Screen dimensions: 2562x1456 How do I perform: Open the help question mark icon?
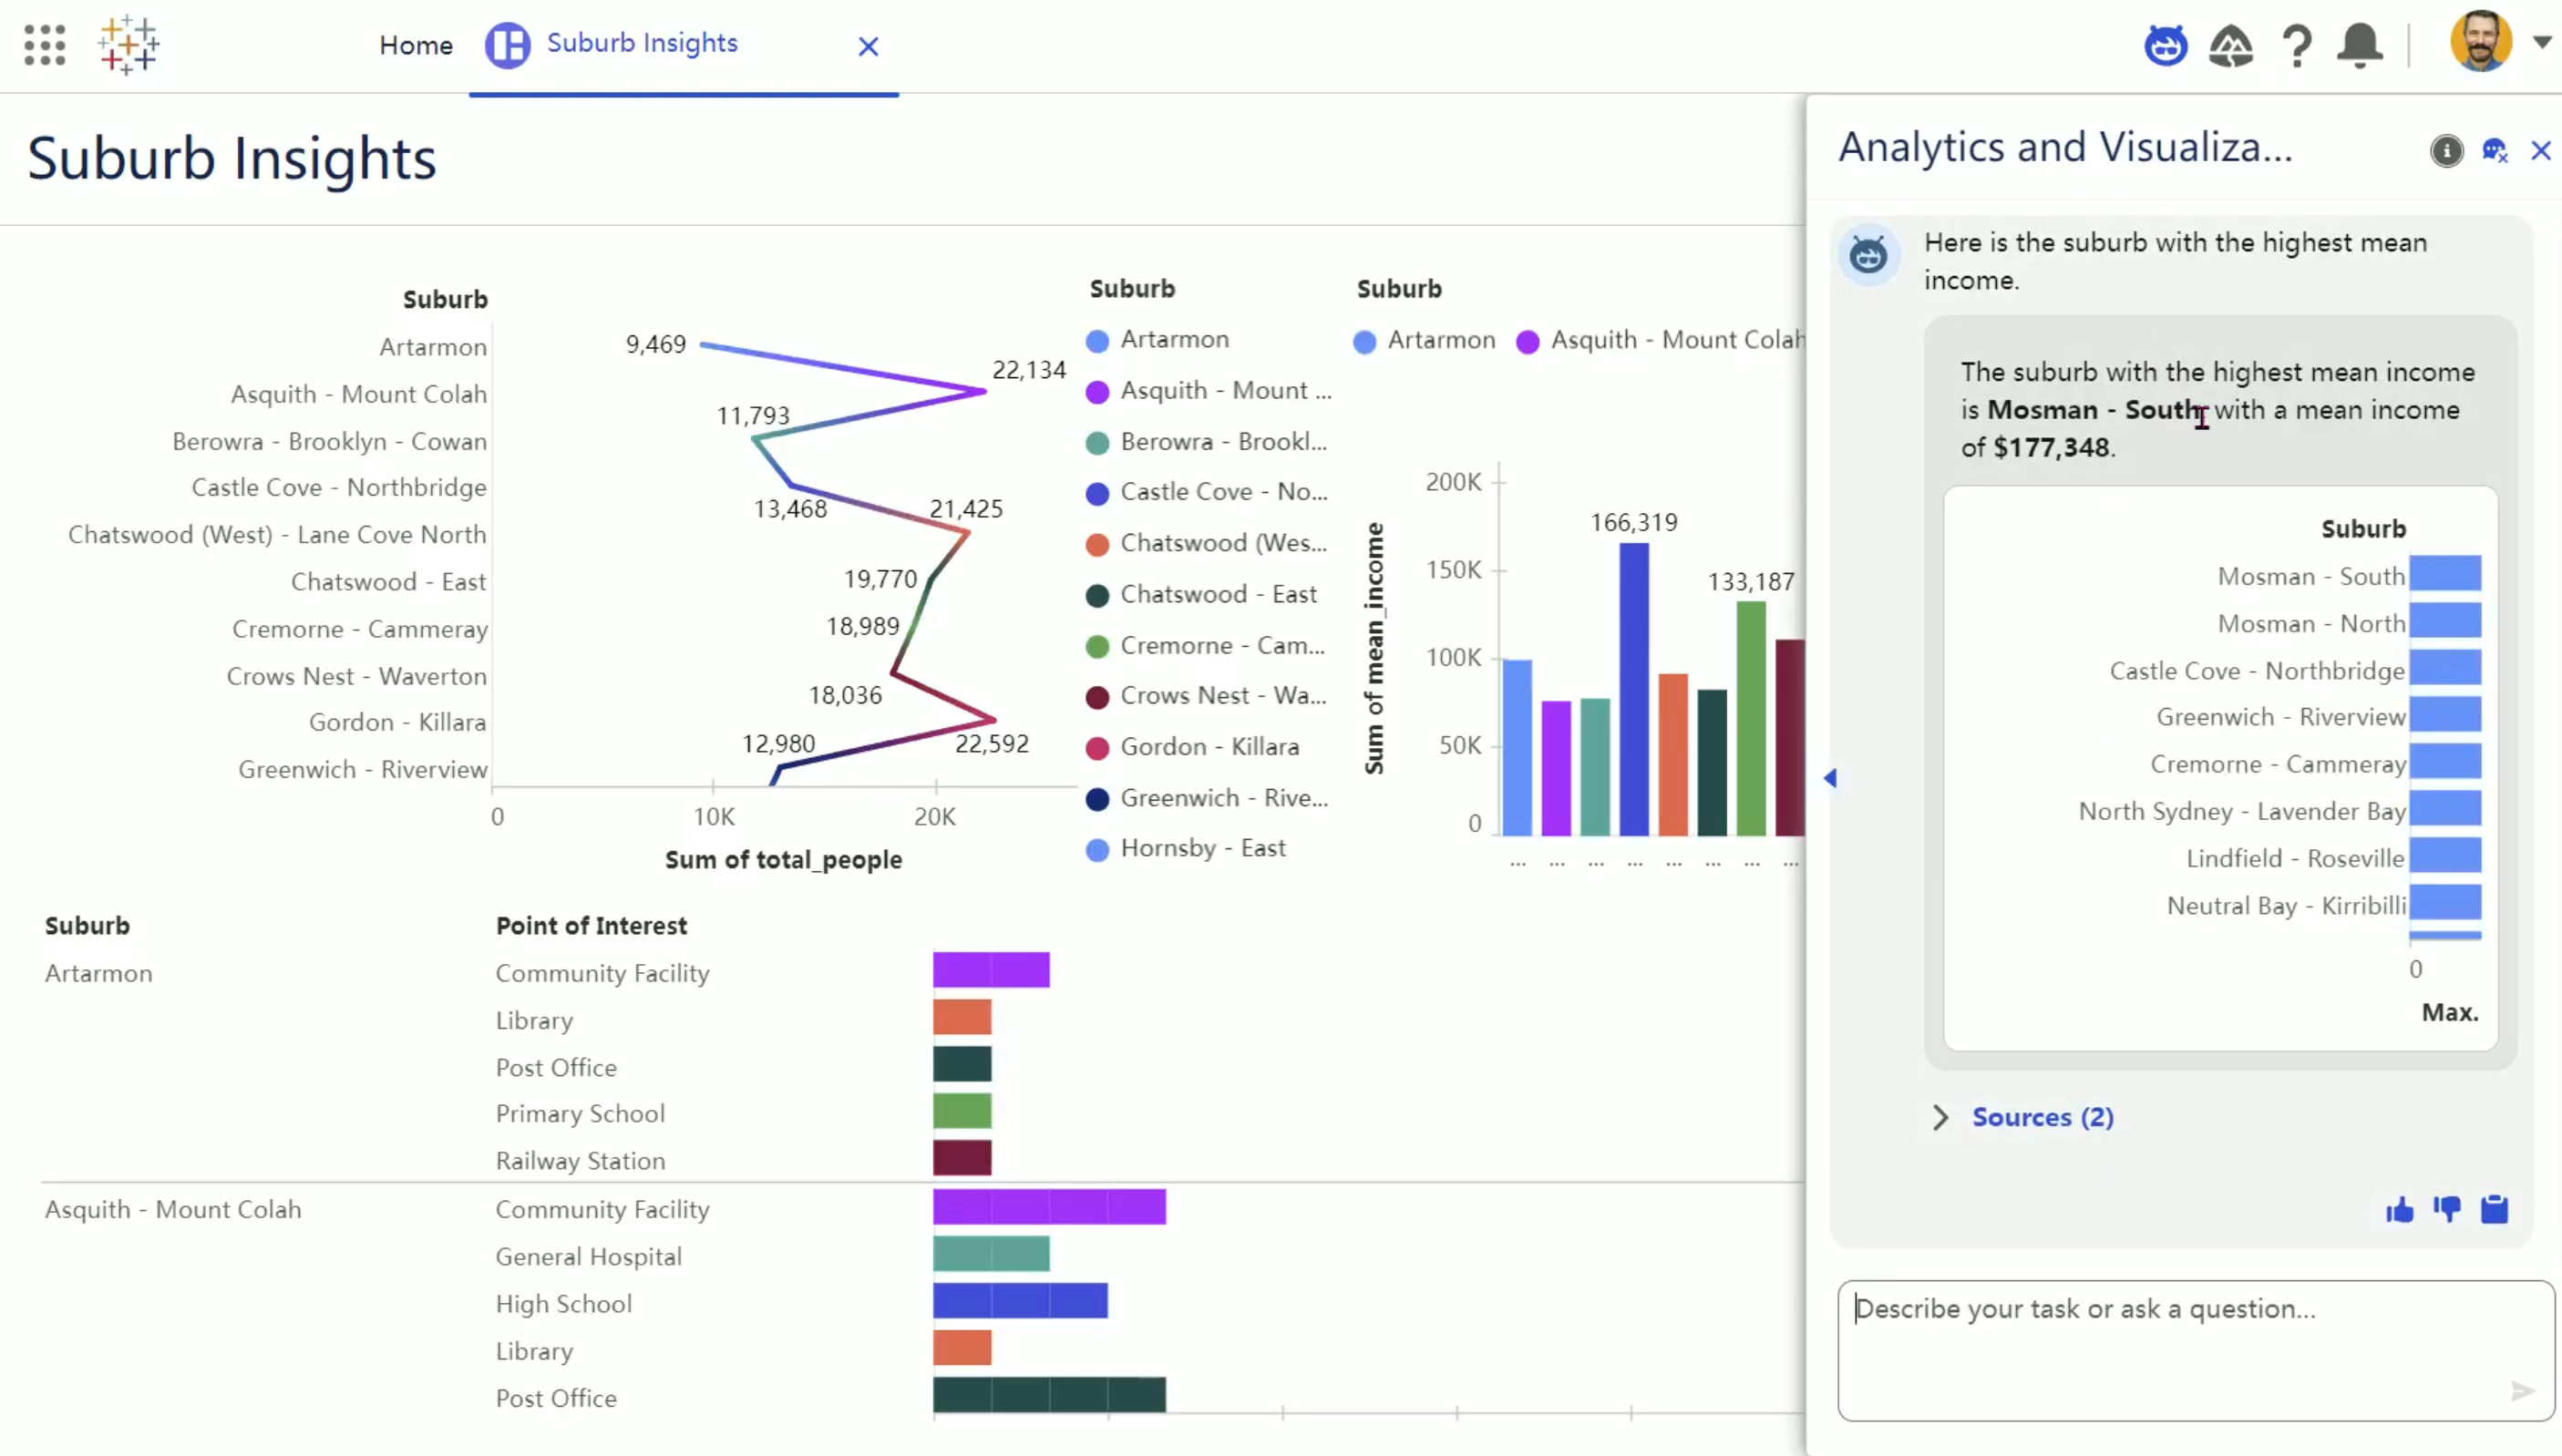click(2297, 45)
